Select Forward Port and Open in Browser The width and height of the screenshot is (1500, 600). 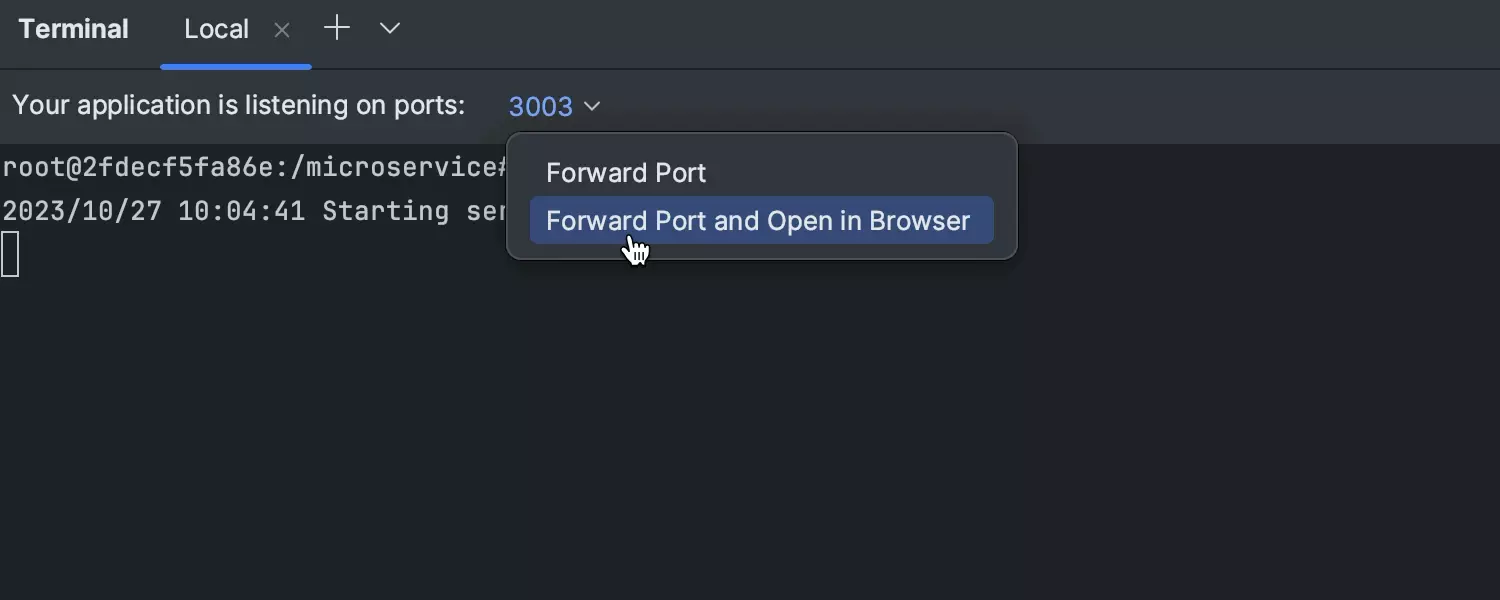click(760, 221)
